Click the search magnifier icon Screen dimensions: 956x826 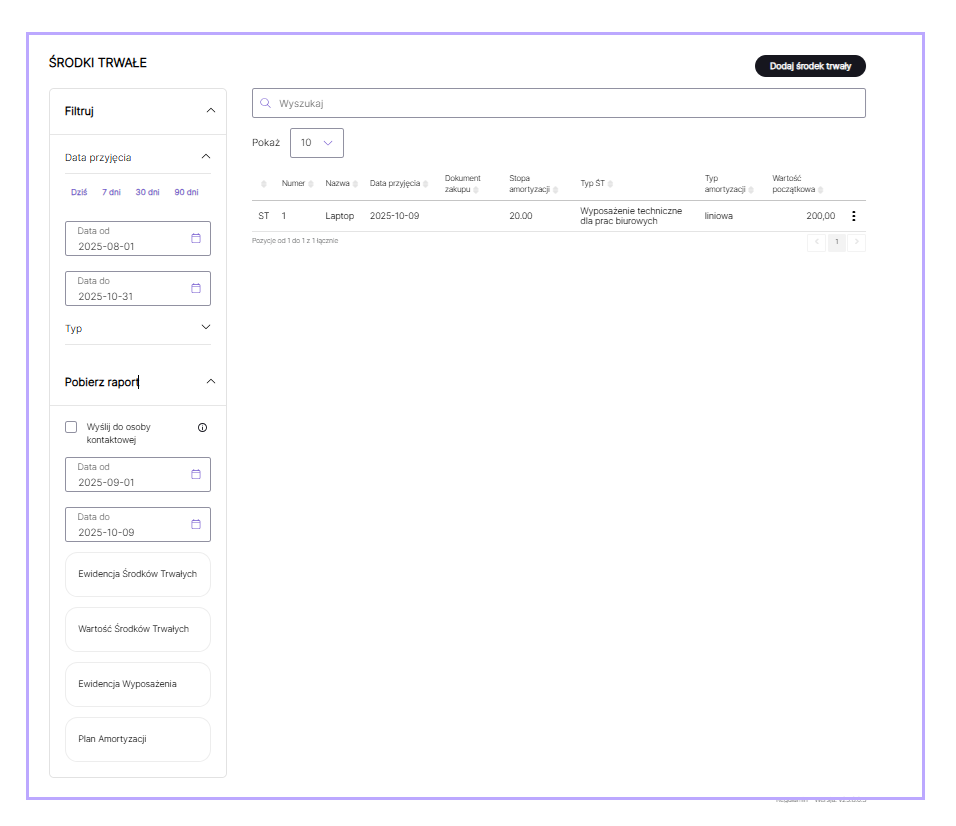coord(265,103)
